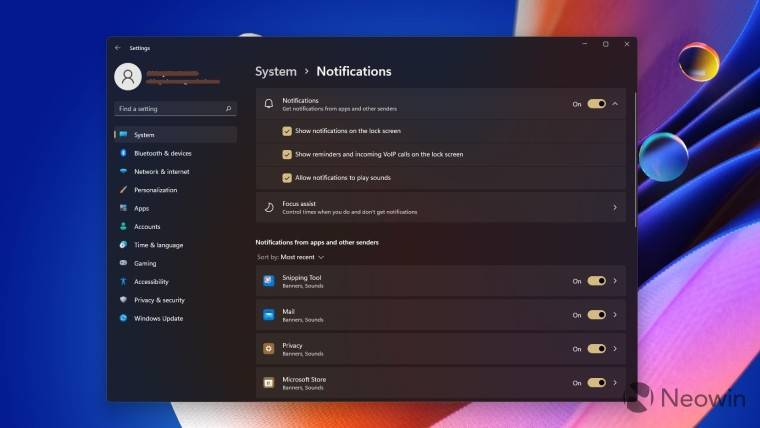This screenshot has width=760, height=428.
Task: Open Accessibility settings label
Action: coord(151,282)
